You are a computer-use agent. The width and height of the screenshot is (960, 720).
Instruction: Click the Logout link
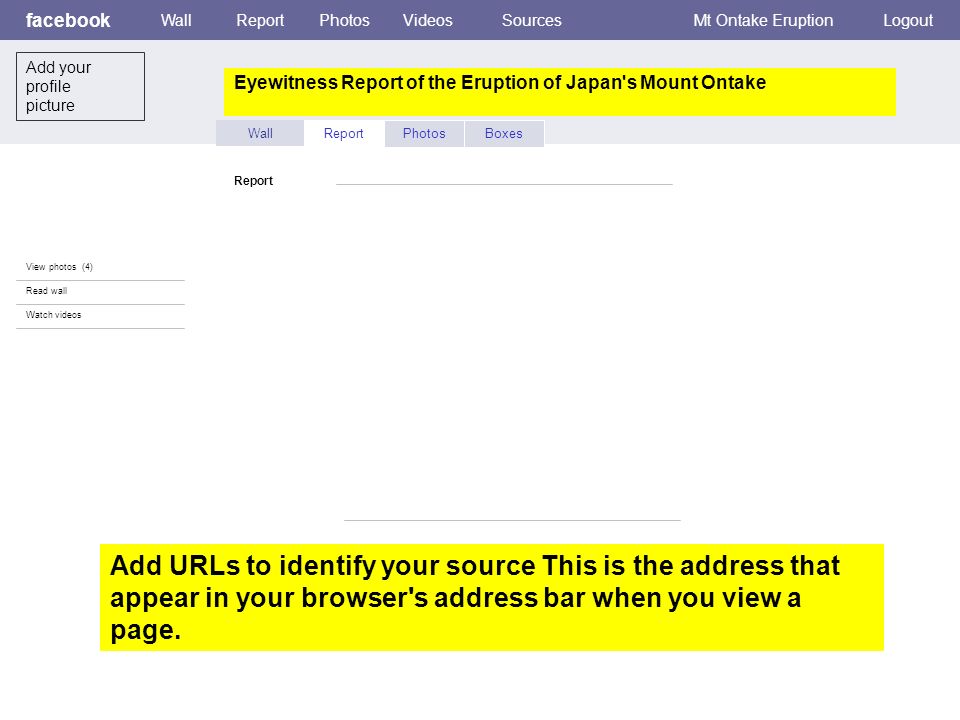coord(908,20)
